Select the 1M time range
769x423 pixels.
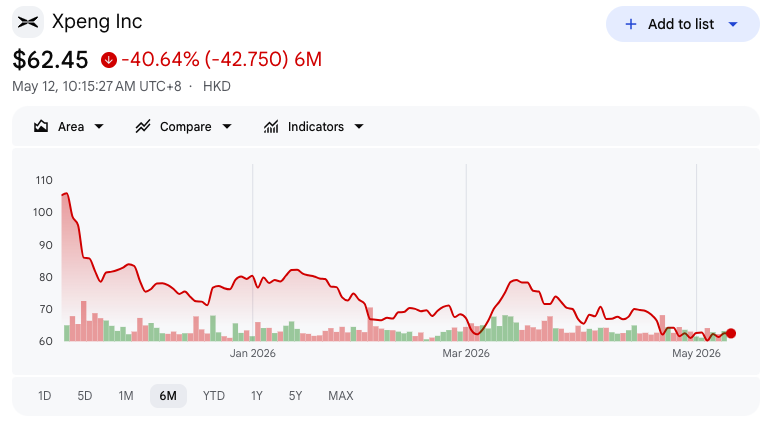126,396
